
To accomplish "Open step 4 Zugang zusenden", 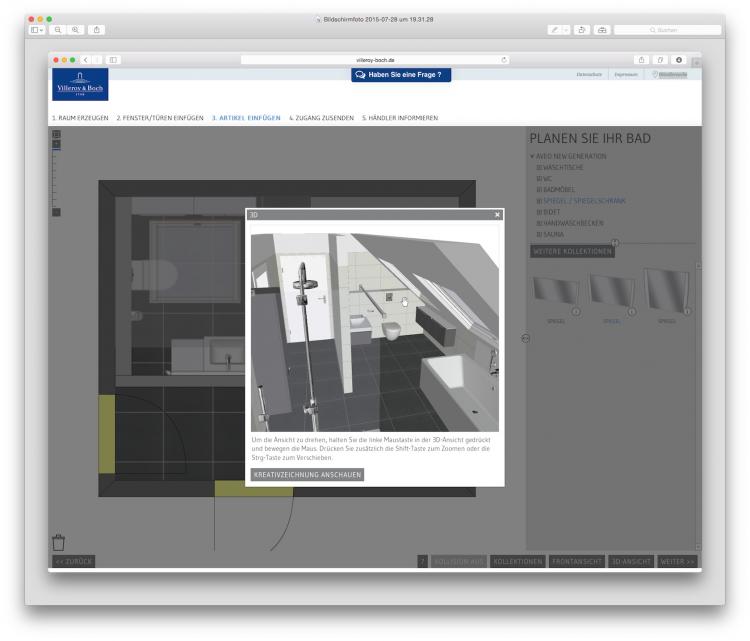I will pos(321,118).
